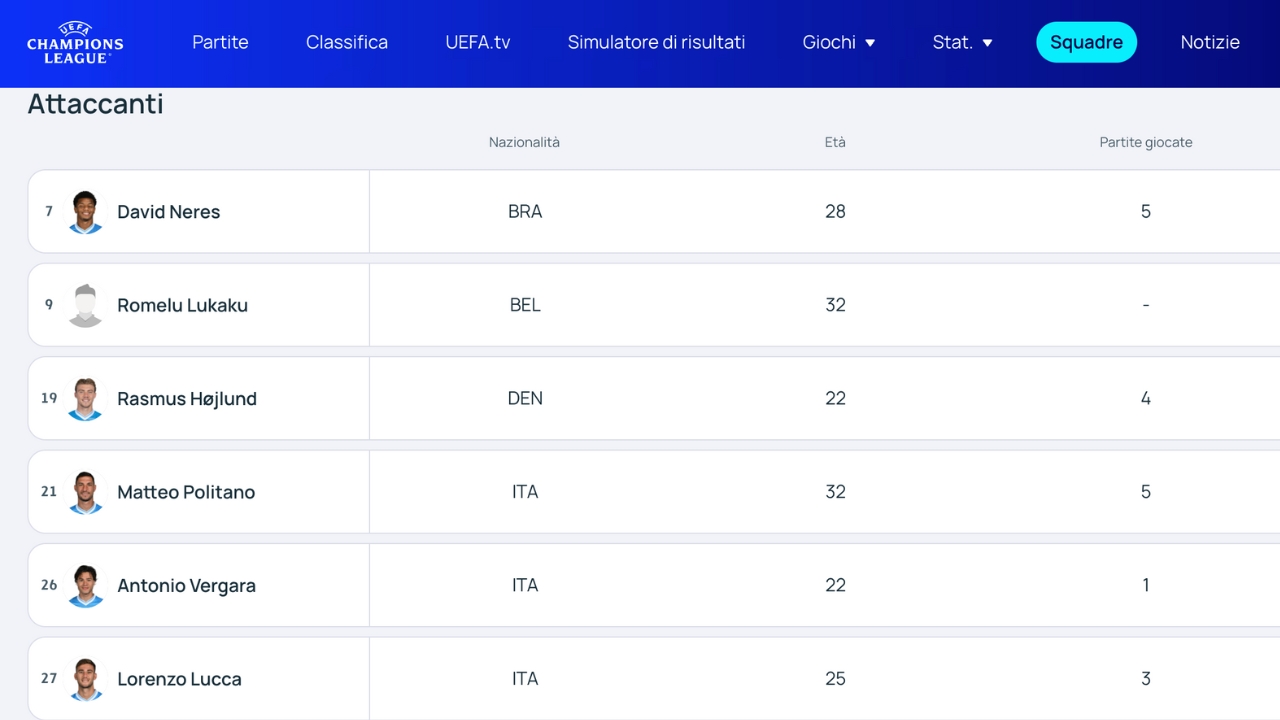Viewport: 1280px width, 720px height.
Task: Go to Classifica standings page
Action: (x=347, y=42)
